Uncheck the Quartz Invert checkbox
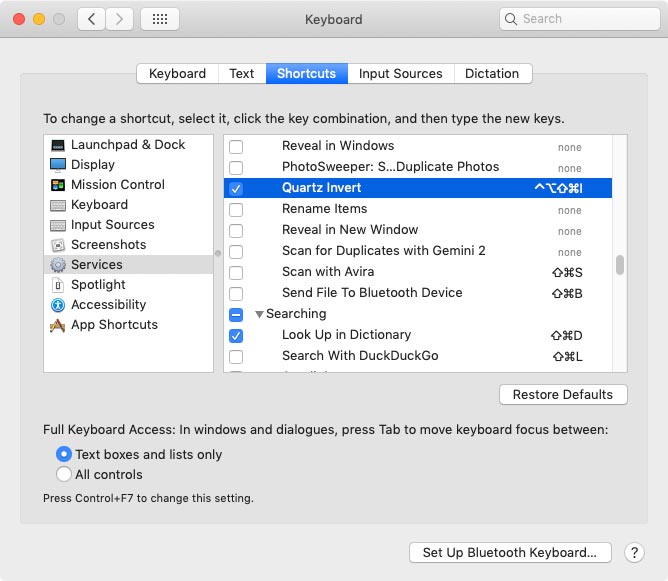 236,188
